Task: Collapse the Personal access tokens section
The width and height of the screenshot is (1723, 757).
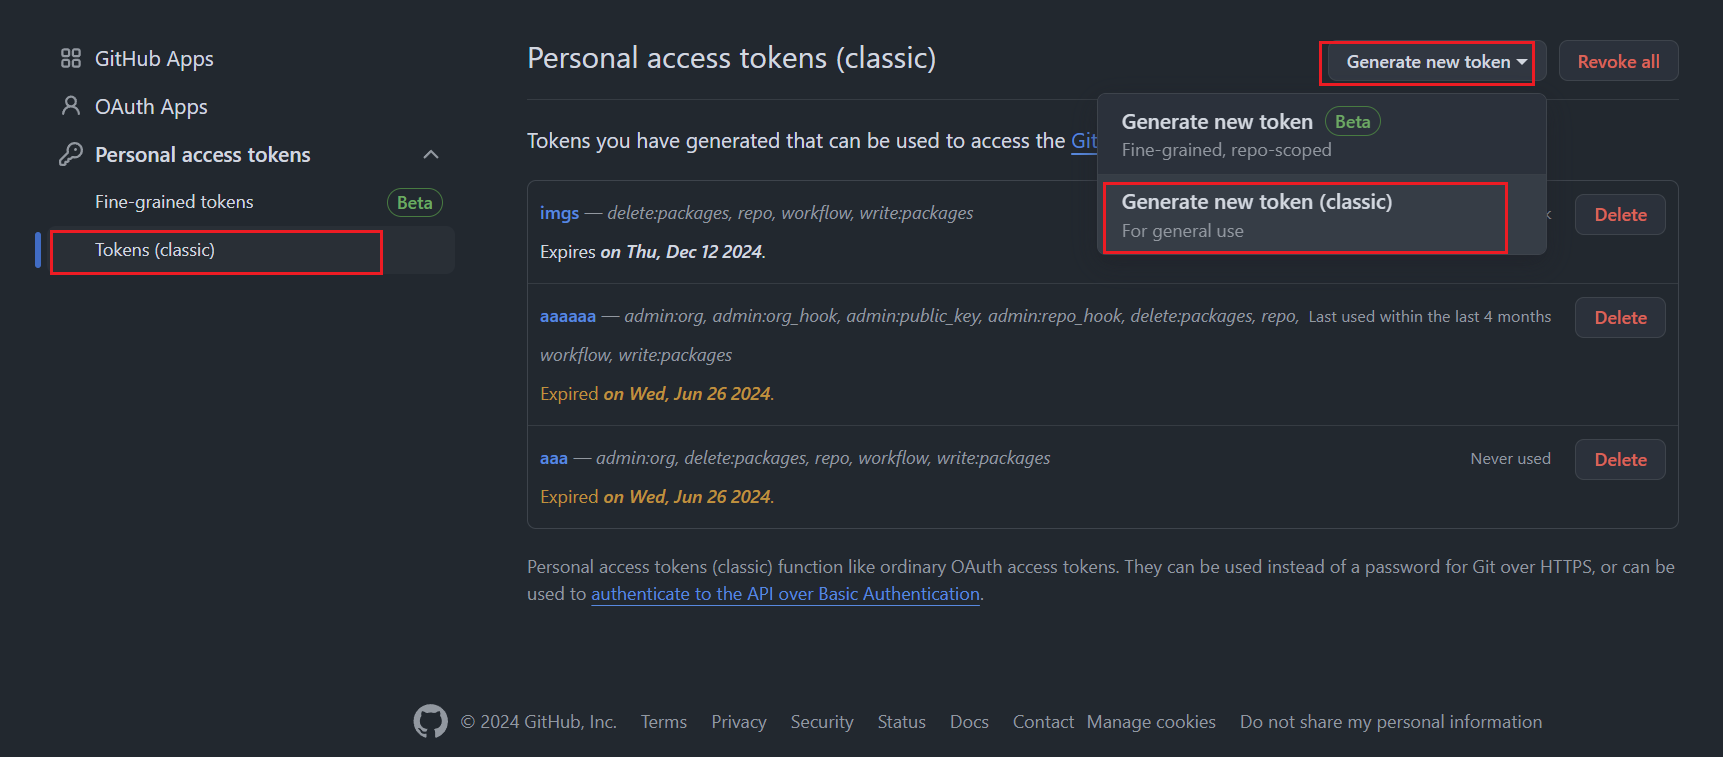Action: pos(431,155)
